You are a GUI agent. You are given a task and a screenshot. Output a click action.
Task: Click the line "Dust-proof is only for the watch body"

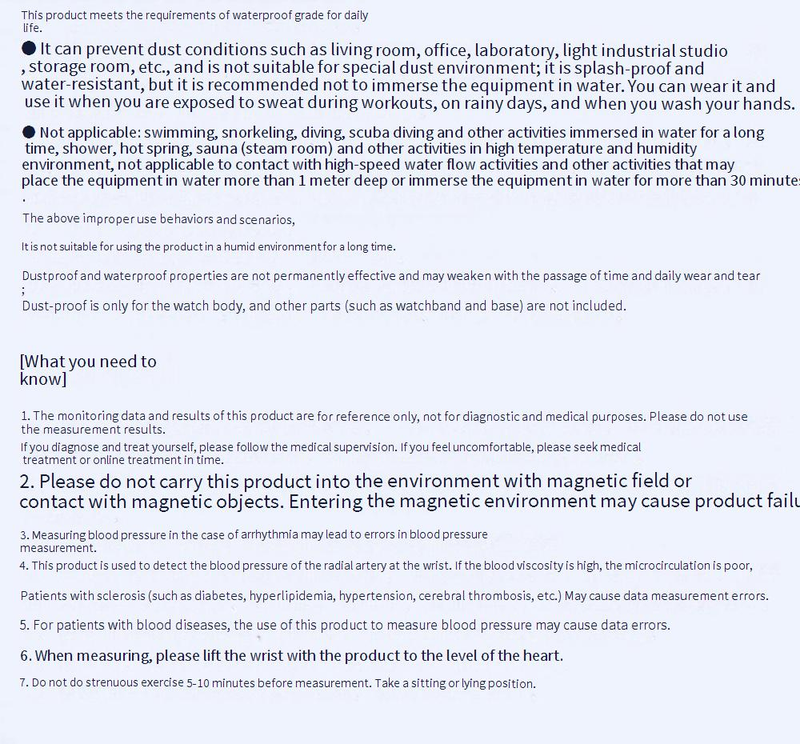(324, 305)
